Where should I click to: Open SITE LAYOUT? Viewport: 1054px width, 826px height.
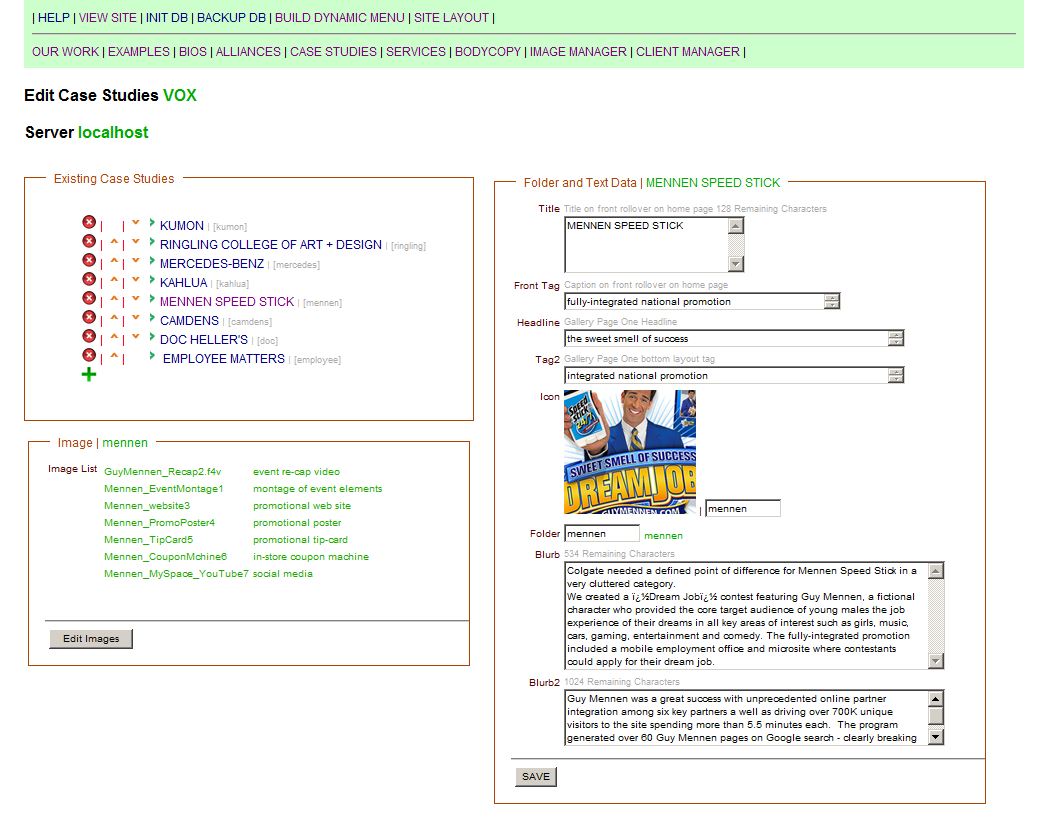[451, 17]
